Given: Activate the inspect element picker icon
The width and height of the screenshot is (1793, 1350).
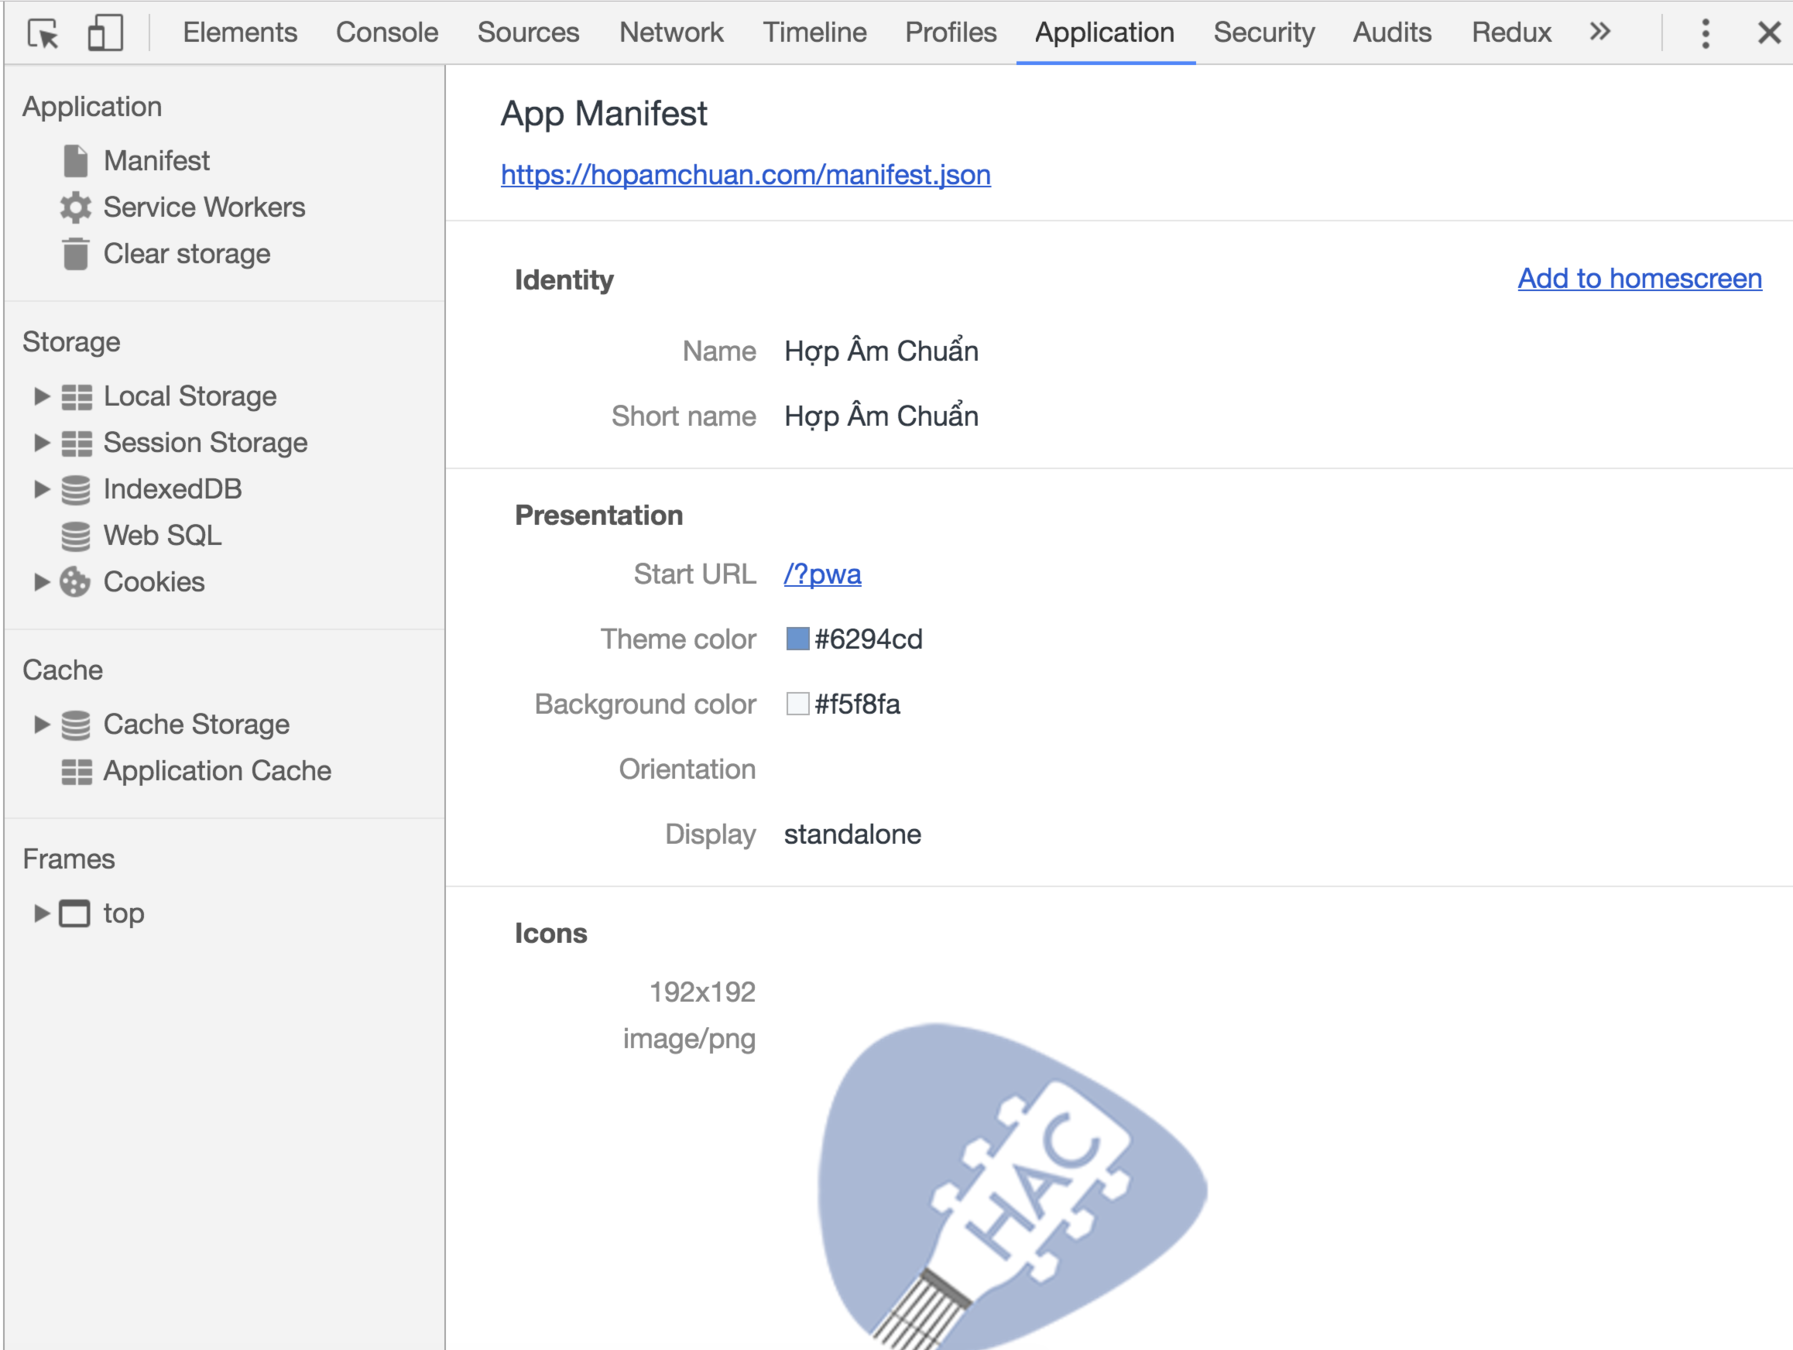Looking at the screenshot, I should pyautogui.click(x=44, y=33).
